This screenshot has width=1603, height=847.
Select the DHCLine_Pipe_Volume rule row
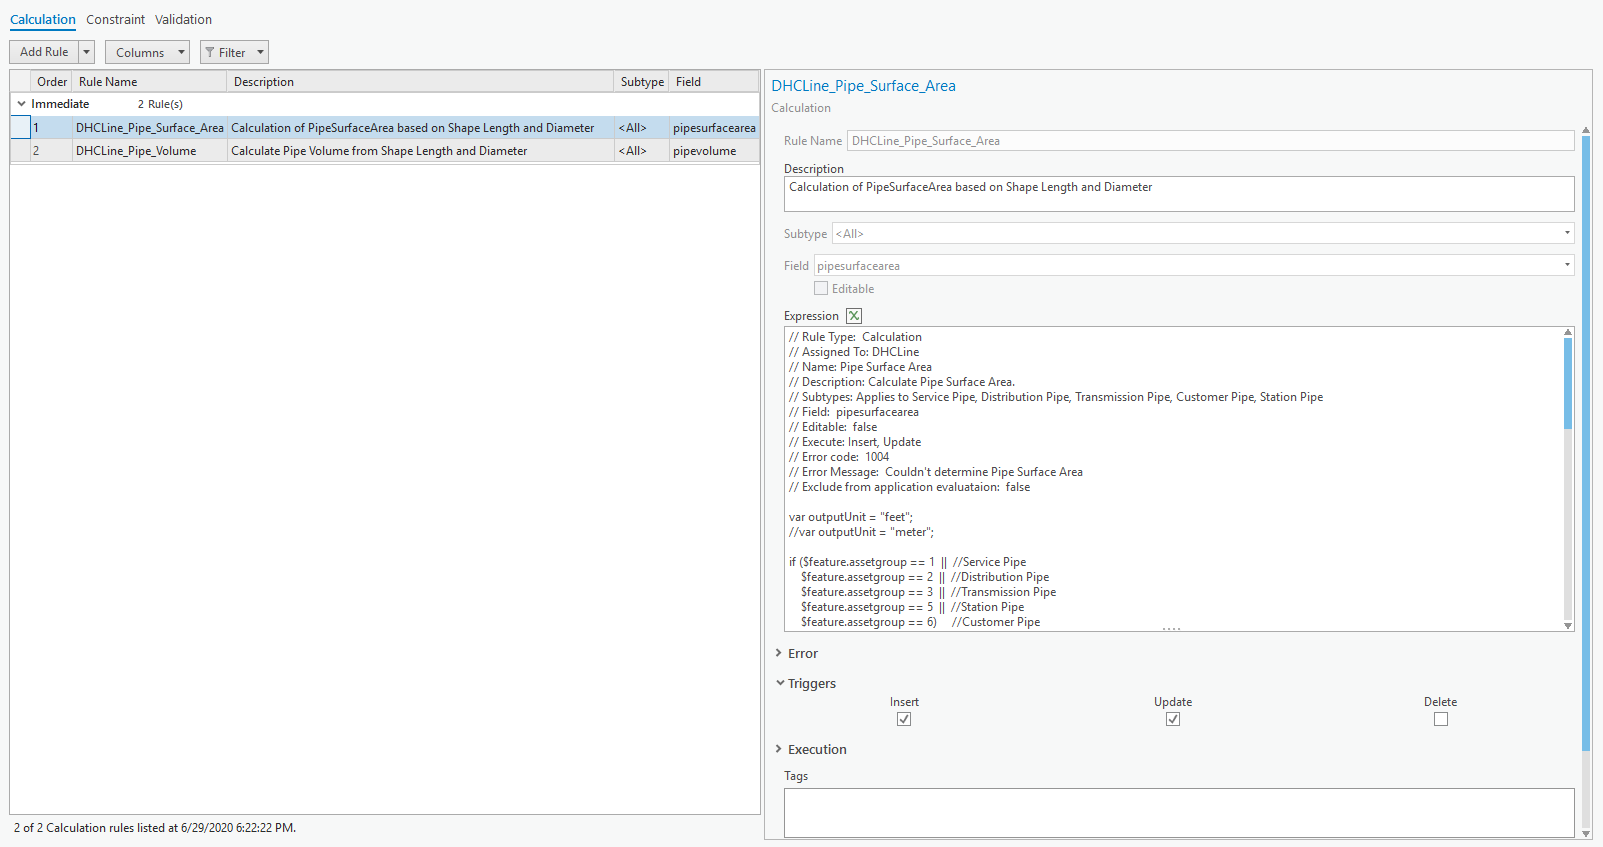[385, 151]
